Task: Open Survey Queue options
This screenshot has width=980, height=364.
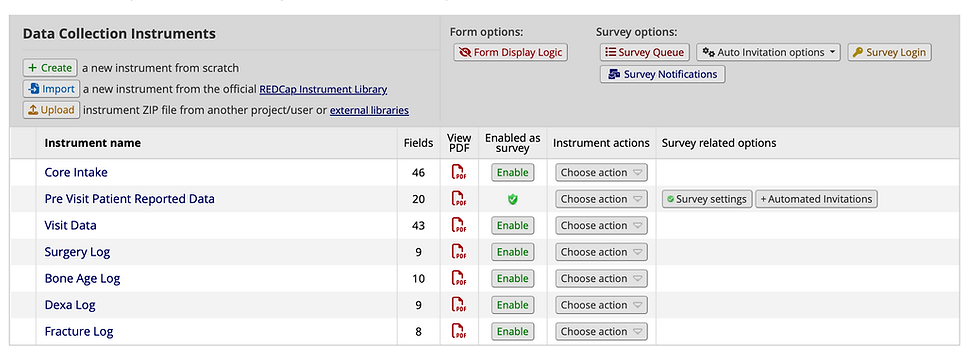Action: pos(645,53)
